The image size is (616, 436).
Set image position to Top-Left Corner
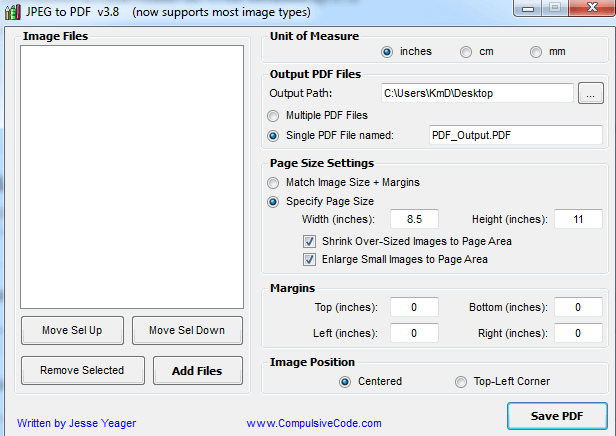pyautogui.click(x=461, y=382)
